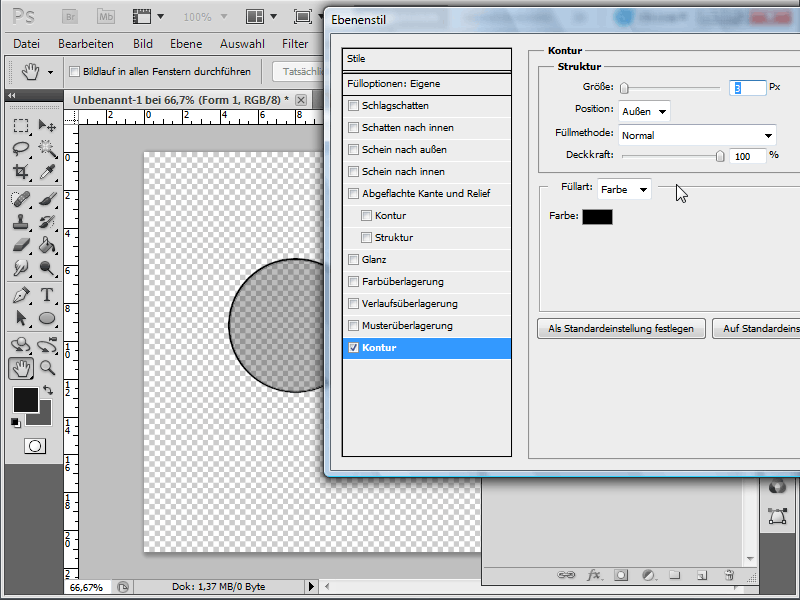Select the Magic Wand tool
This screenshot has height=600, width=800.
point(47,149)
